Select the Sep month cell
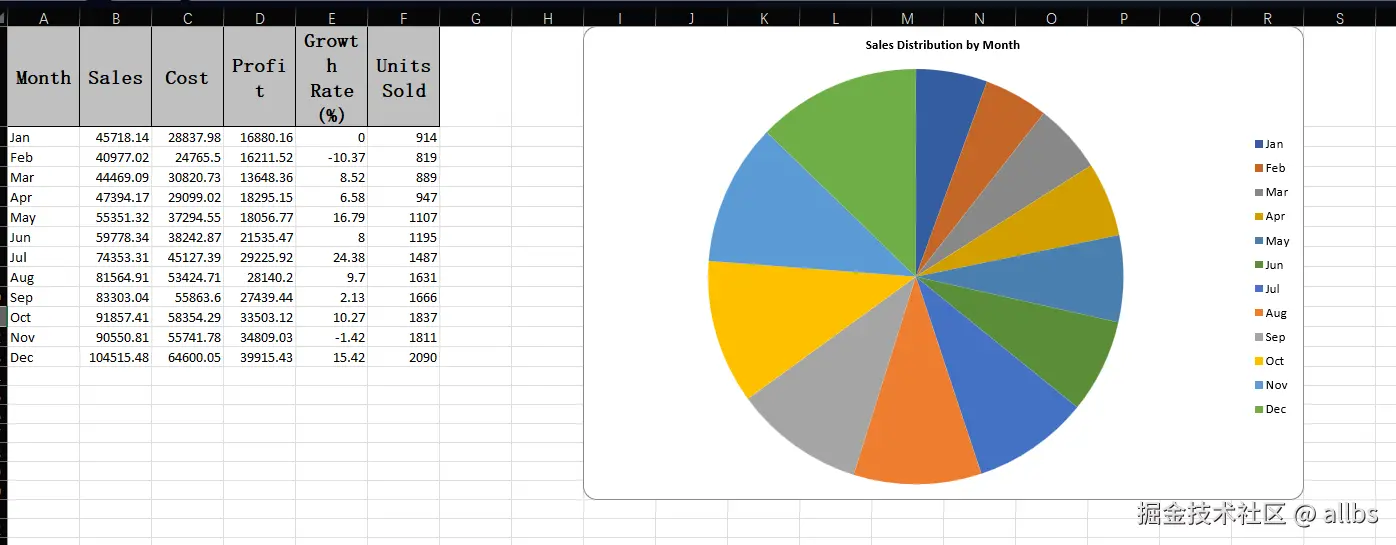 [43, 297]
